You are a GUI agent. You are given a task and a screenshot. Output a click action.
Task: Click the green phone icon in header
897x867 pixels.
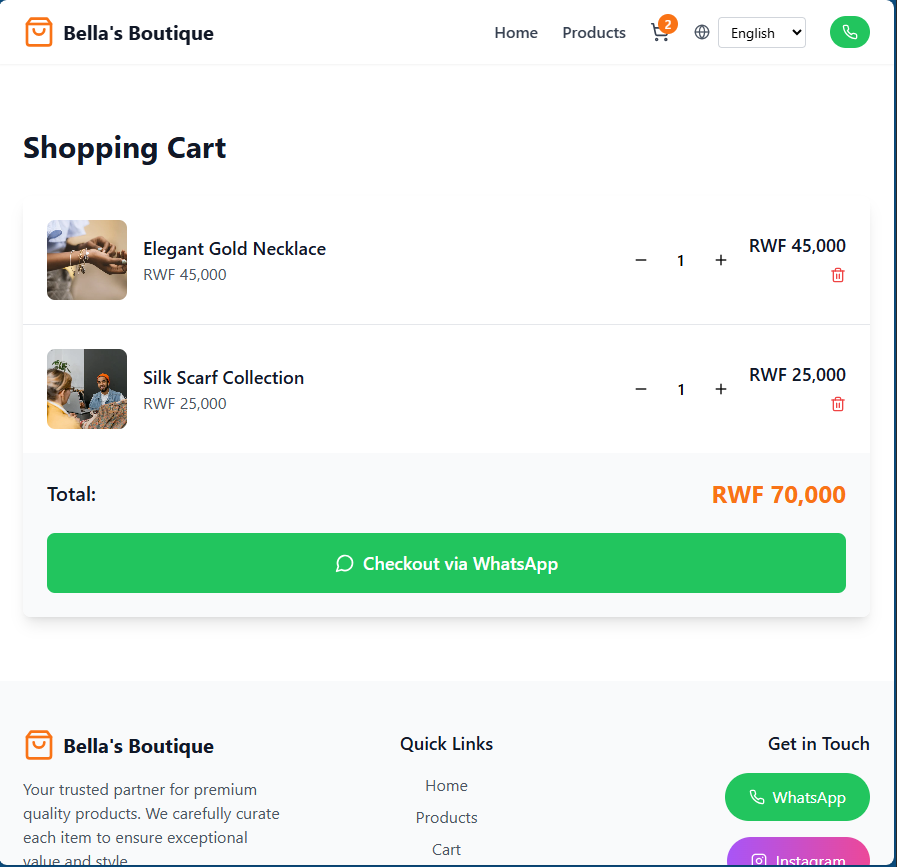point(849,32)
